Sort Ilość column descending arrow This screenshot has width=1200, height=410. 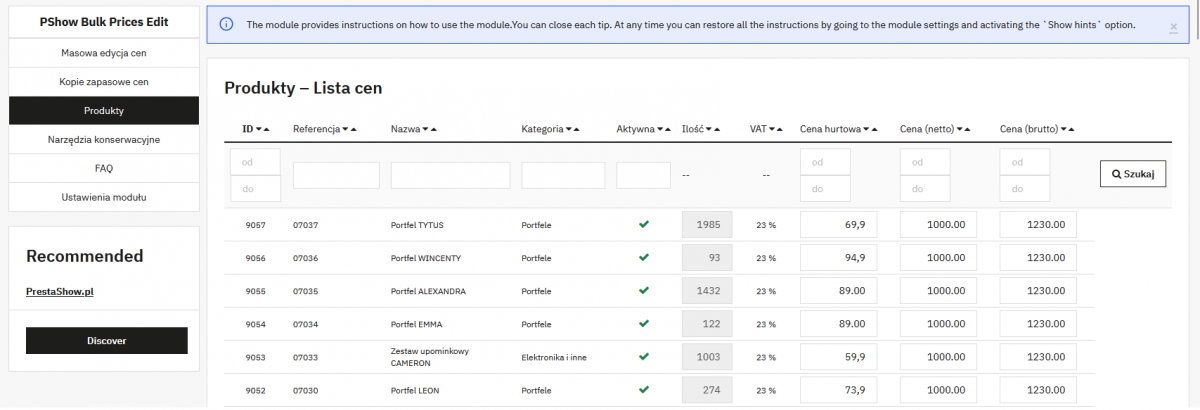tap(709, 129)
